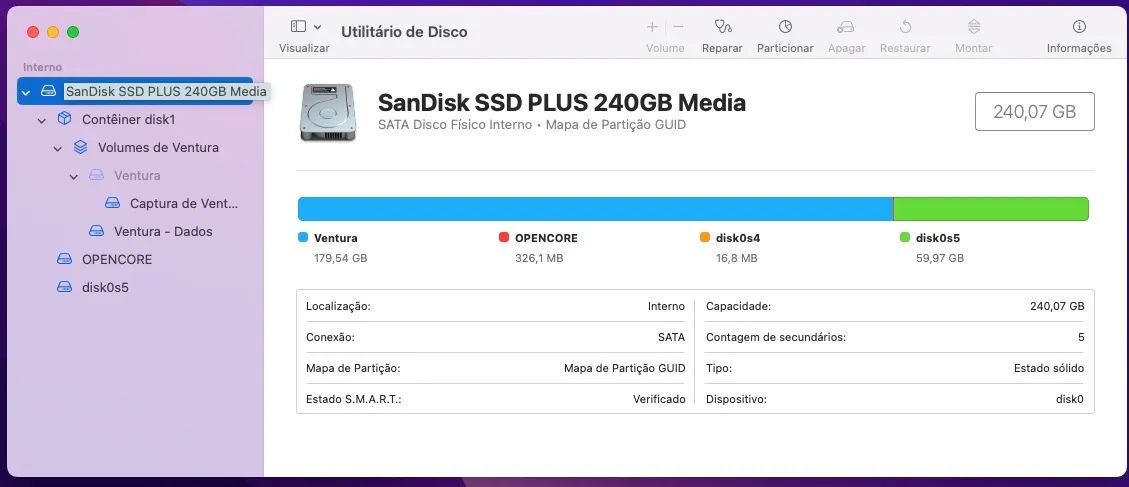Click the Montar mount icon
This screenshot has height=487, width=1129.
[973, 27]
